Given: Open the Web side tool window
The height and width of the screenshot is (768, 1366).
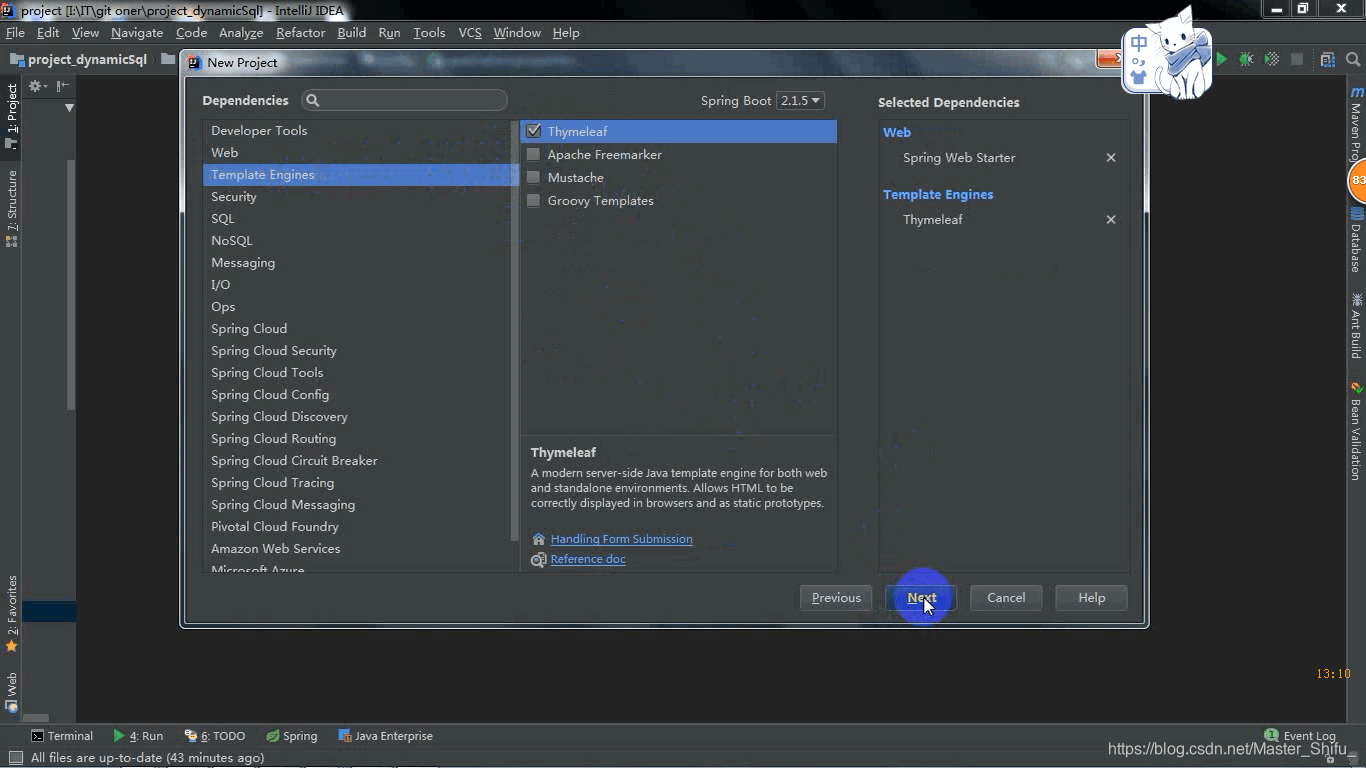Looking at the screenshot, I should tap(12, 692).
